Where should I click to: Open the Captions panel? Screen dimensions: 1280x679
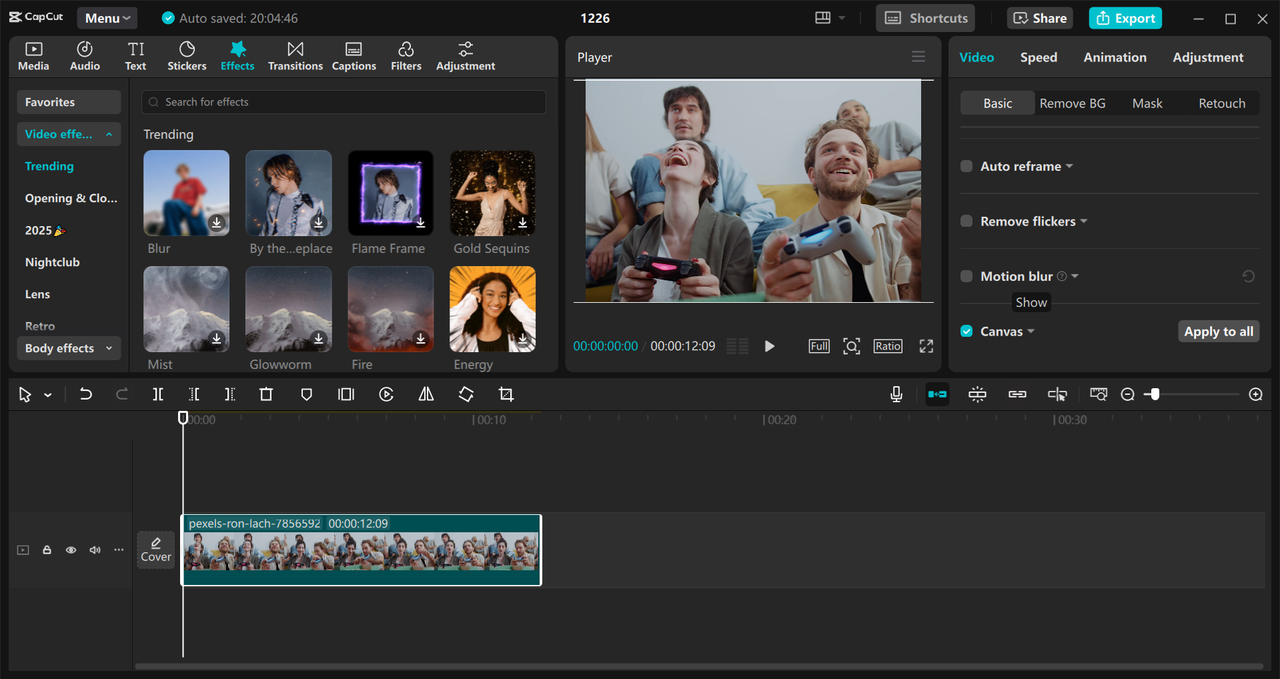click(354, 56)
